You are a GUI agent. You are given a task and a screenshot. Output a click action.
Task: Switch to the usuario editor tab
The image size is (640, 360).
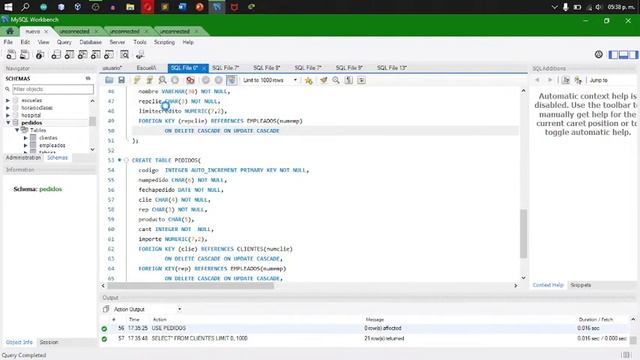tap(112, 68)
